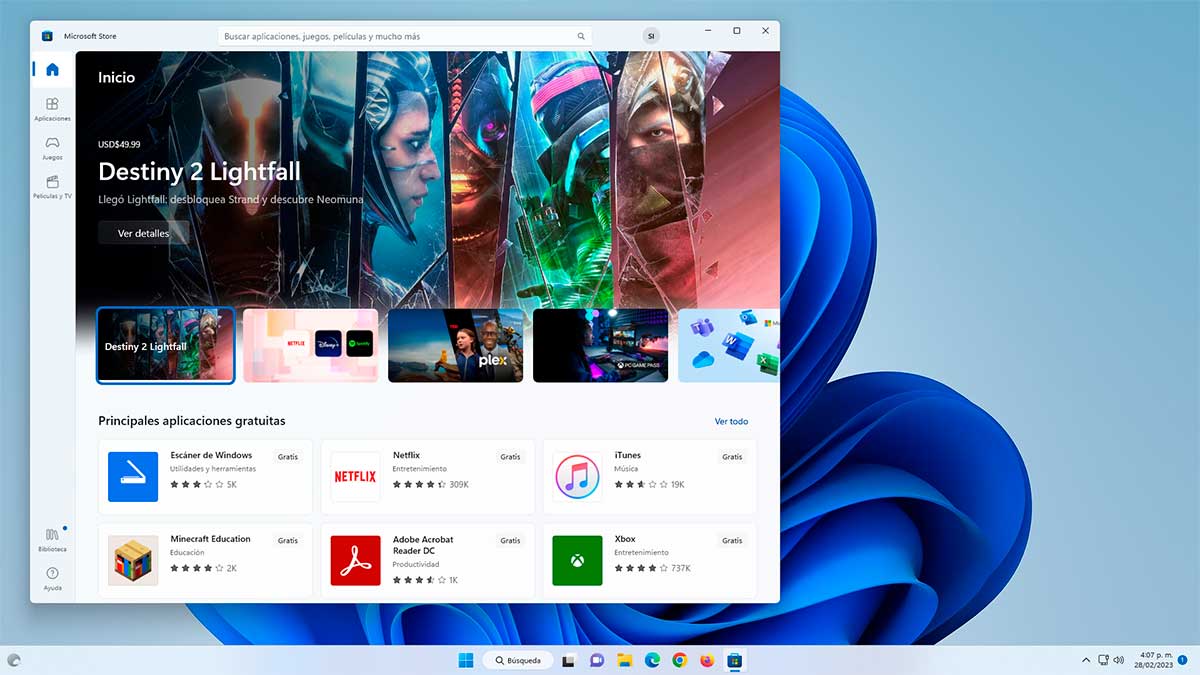Viewport: 1200px width, 675px height.
Task: Open Microsoft Edge from the taskbar
Action: click(x=652, y=660)
